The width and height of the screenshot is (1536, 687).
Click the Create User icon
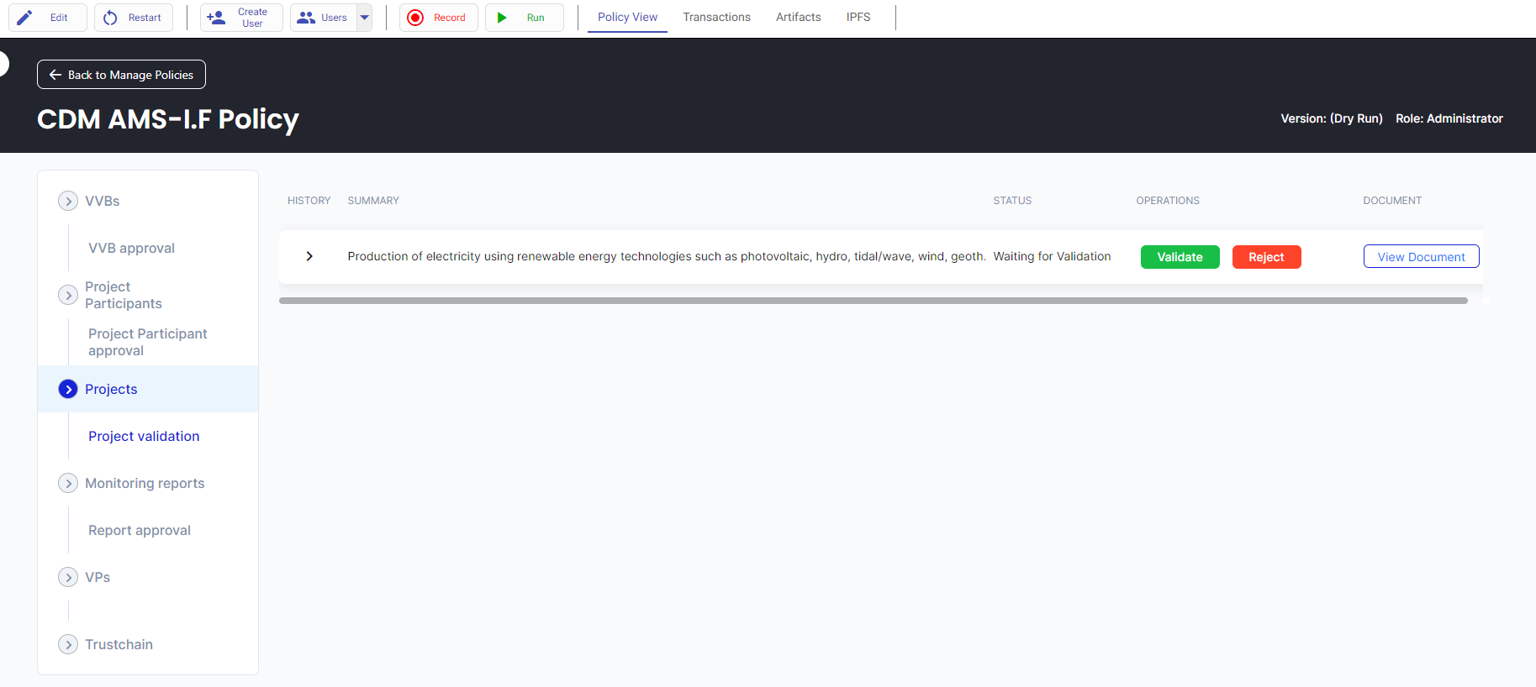point(216,17)
